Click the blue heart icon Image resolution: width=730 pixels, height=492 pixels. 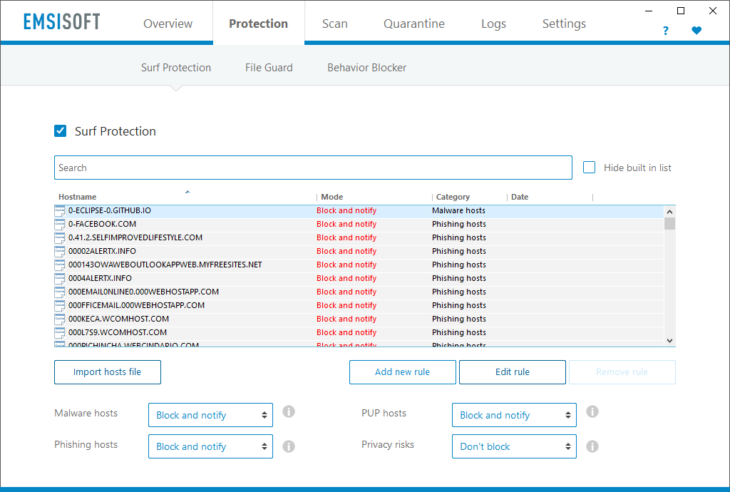point(696,31)
